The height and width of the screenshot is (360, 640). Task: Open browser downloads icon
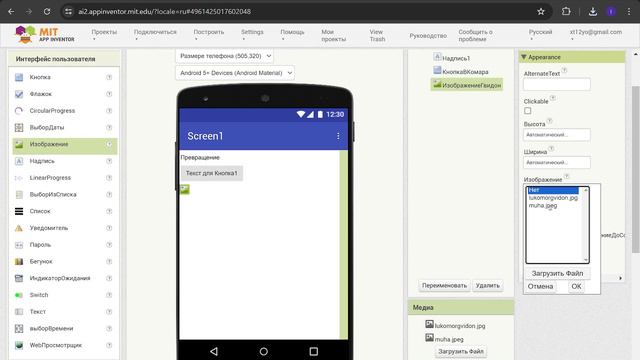[x=593, y=11]
